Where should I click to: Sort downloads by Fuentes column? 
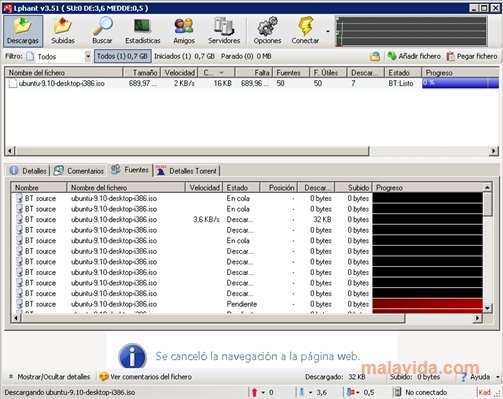coord(291,72)
